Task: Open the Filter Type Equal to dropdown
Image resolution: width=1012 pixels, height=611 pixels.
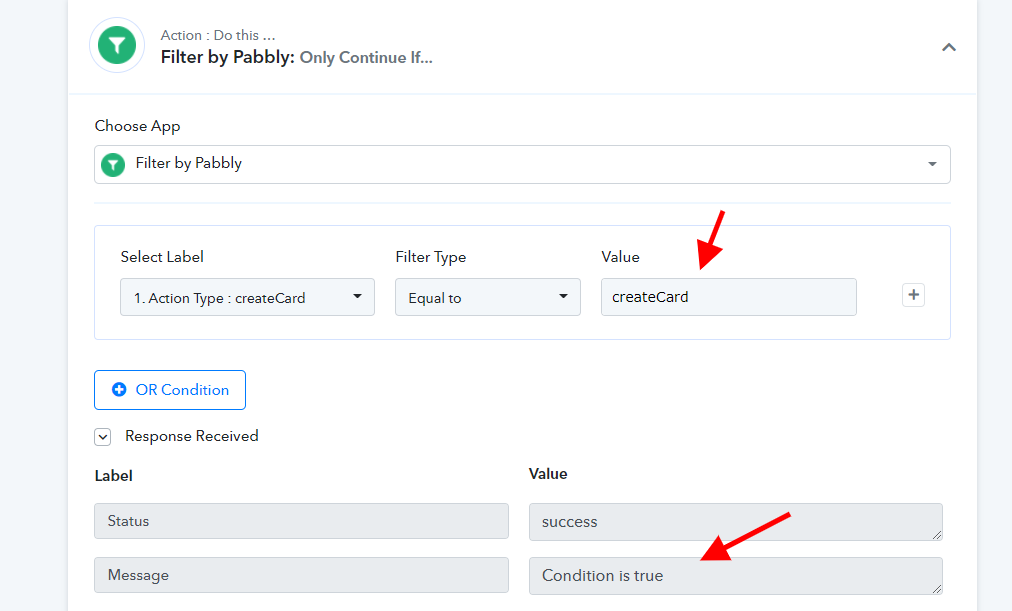Action: [488, 297]
